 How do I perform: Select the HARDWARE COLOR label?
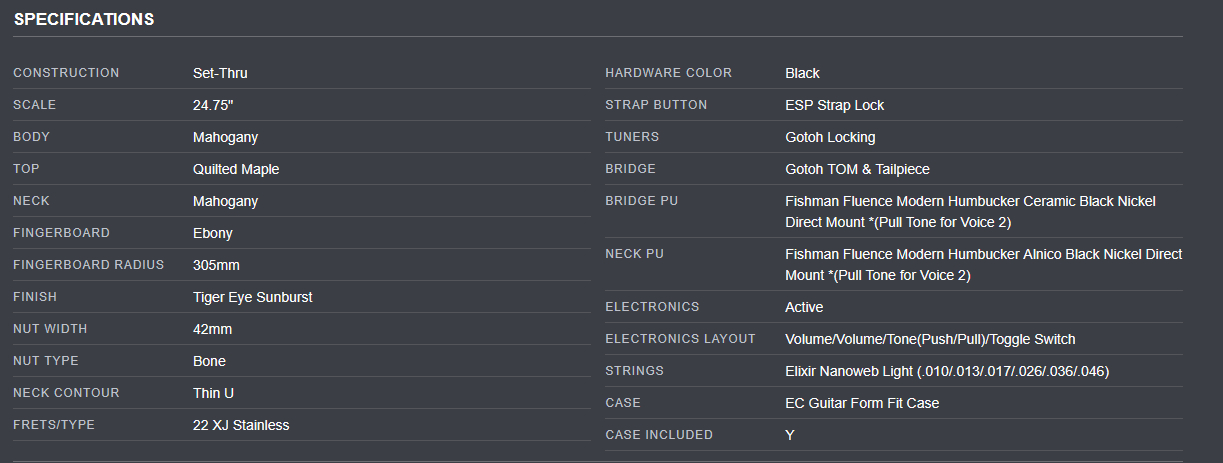click(669, 73)
